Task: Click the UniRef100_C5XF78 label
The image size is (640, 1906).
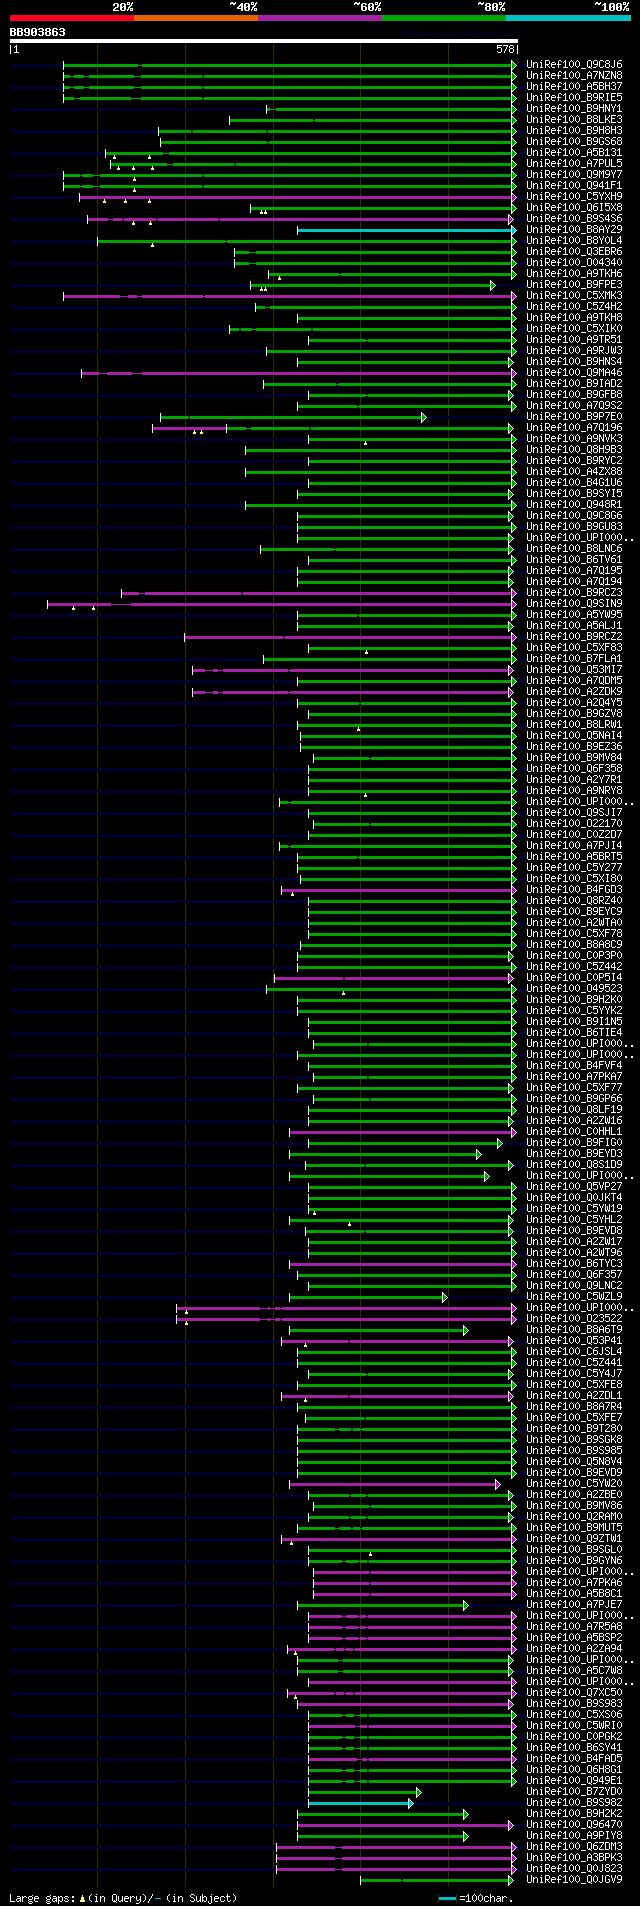Action: tap(574, 934)
